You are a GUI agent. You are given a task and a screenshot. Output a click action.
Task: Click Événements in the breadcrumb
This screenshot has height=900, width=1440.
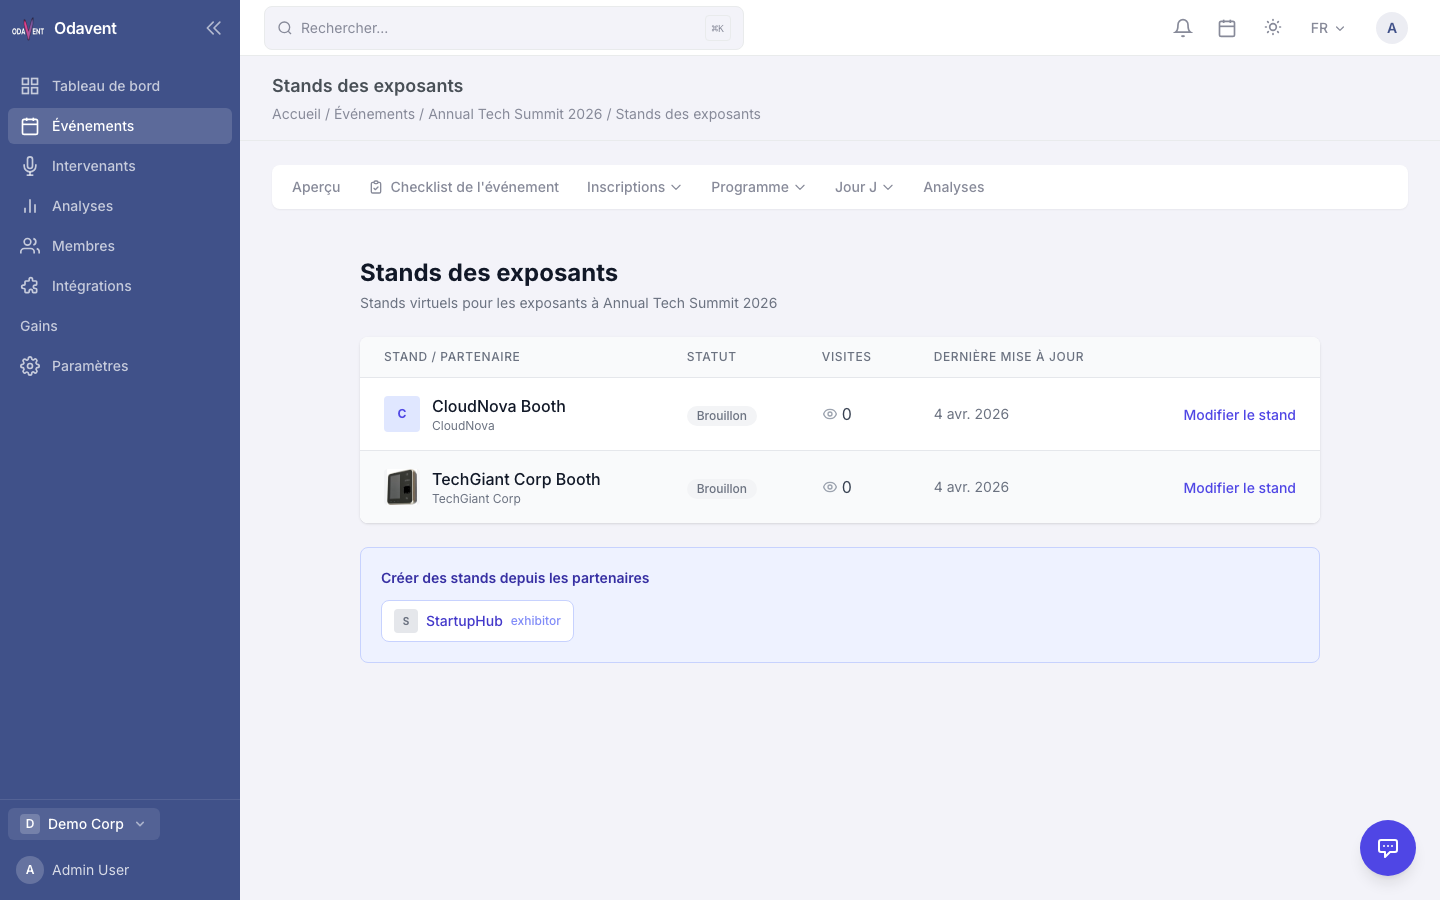[374, 114]
